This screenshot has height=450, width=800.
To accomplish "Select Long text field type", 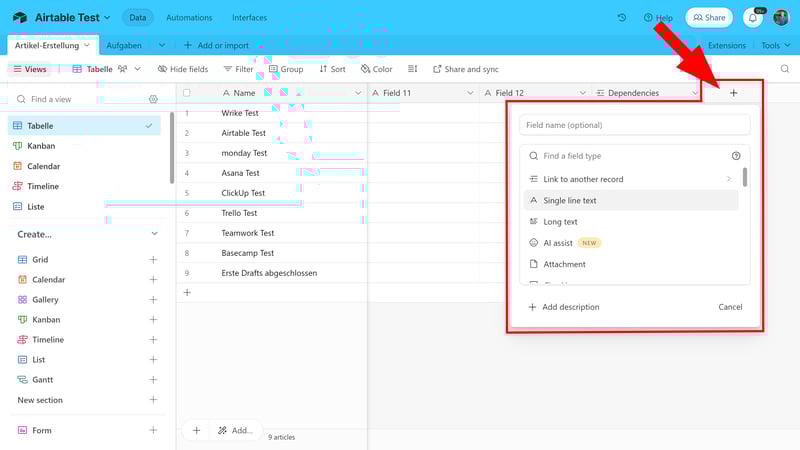I will pyautogui.click(x=631, y=222).
